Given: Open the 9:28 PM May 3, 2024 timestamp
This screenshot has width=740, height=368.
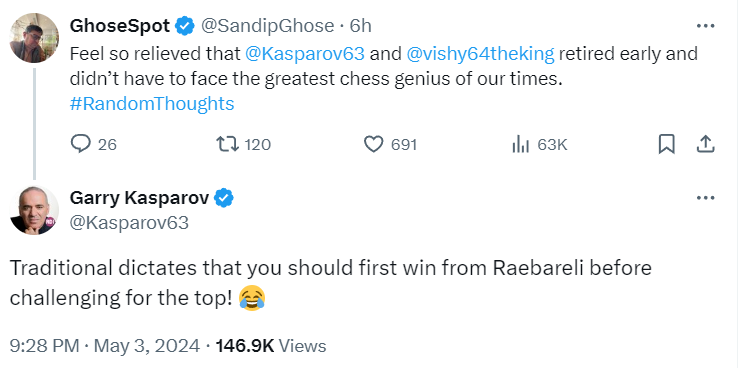Looking at the screenshot, I should [105, 346].
